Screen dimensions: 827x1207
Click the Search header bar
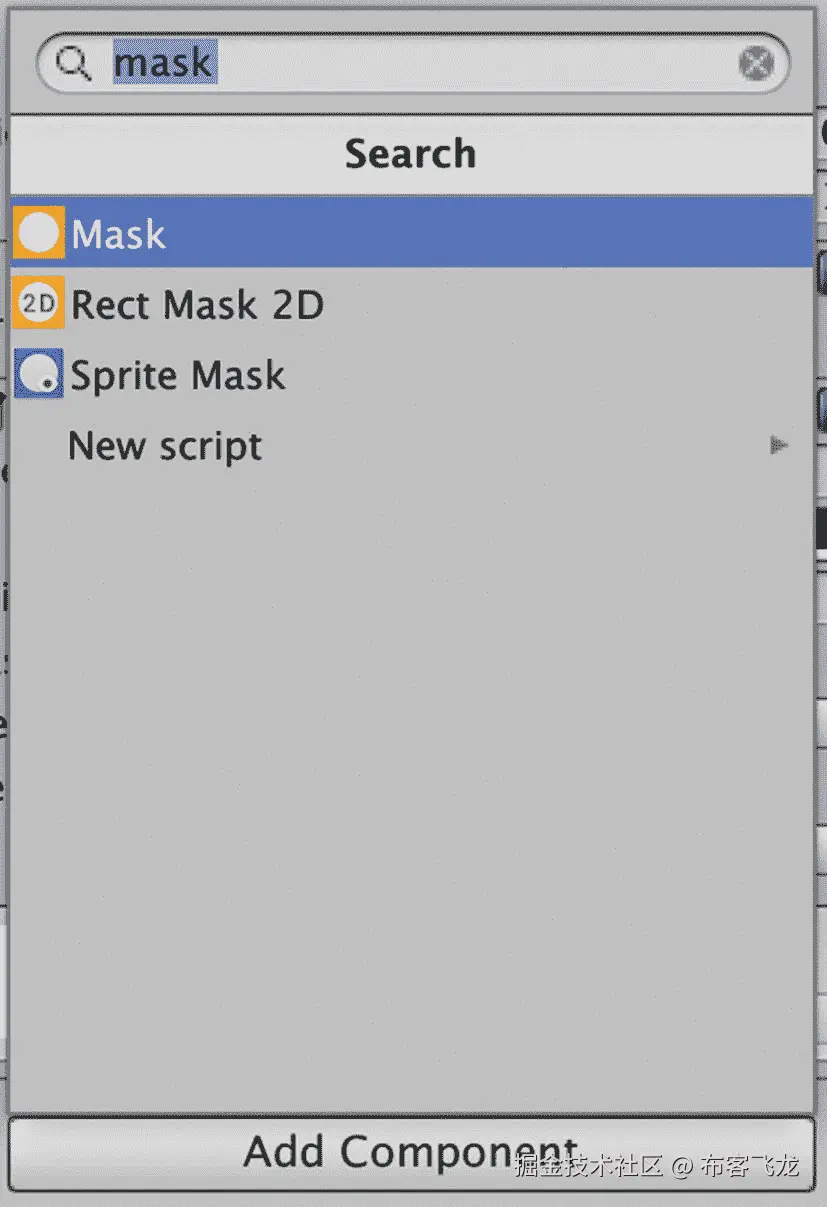click(x=410, y=154)
